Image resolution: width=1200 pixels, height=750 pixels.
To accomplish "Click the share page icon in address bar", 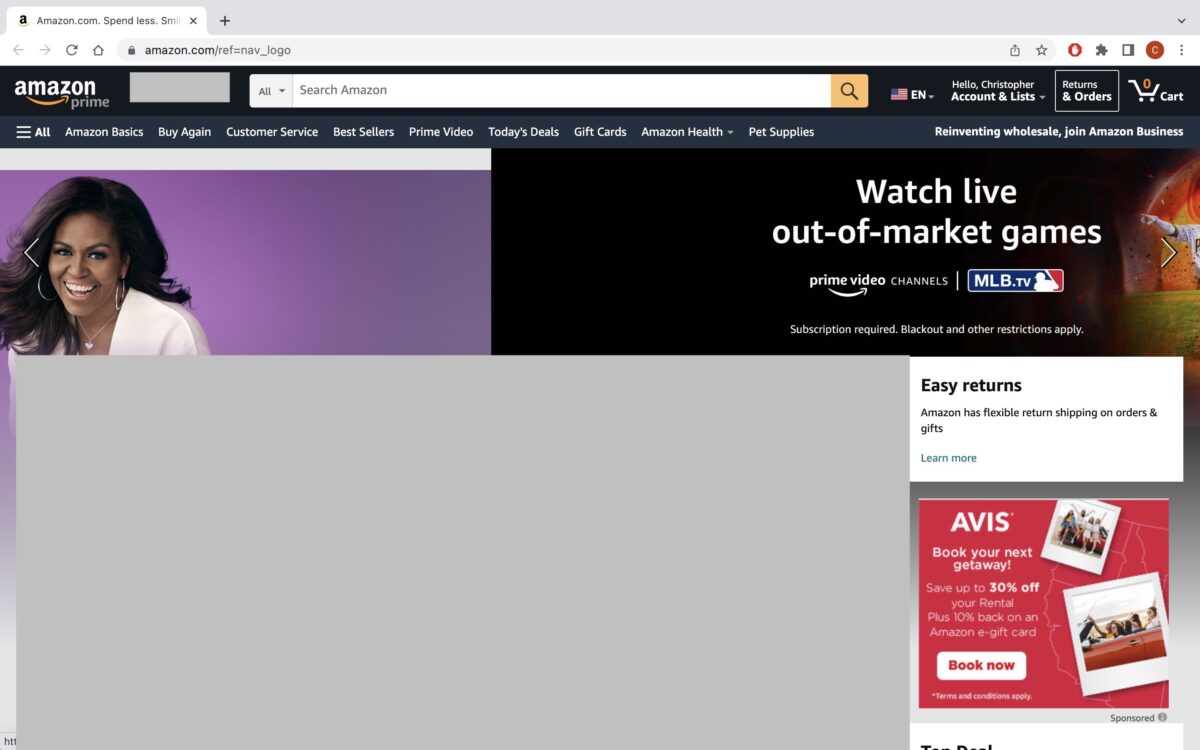I will tap(1015, 50).
